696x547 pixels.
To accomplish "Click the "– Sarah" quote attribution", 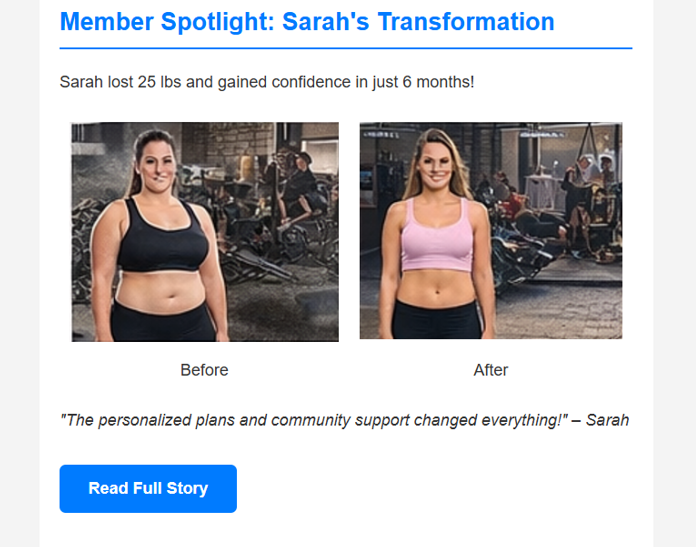I will [600, 420].
